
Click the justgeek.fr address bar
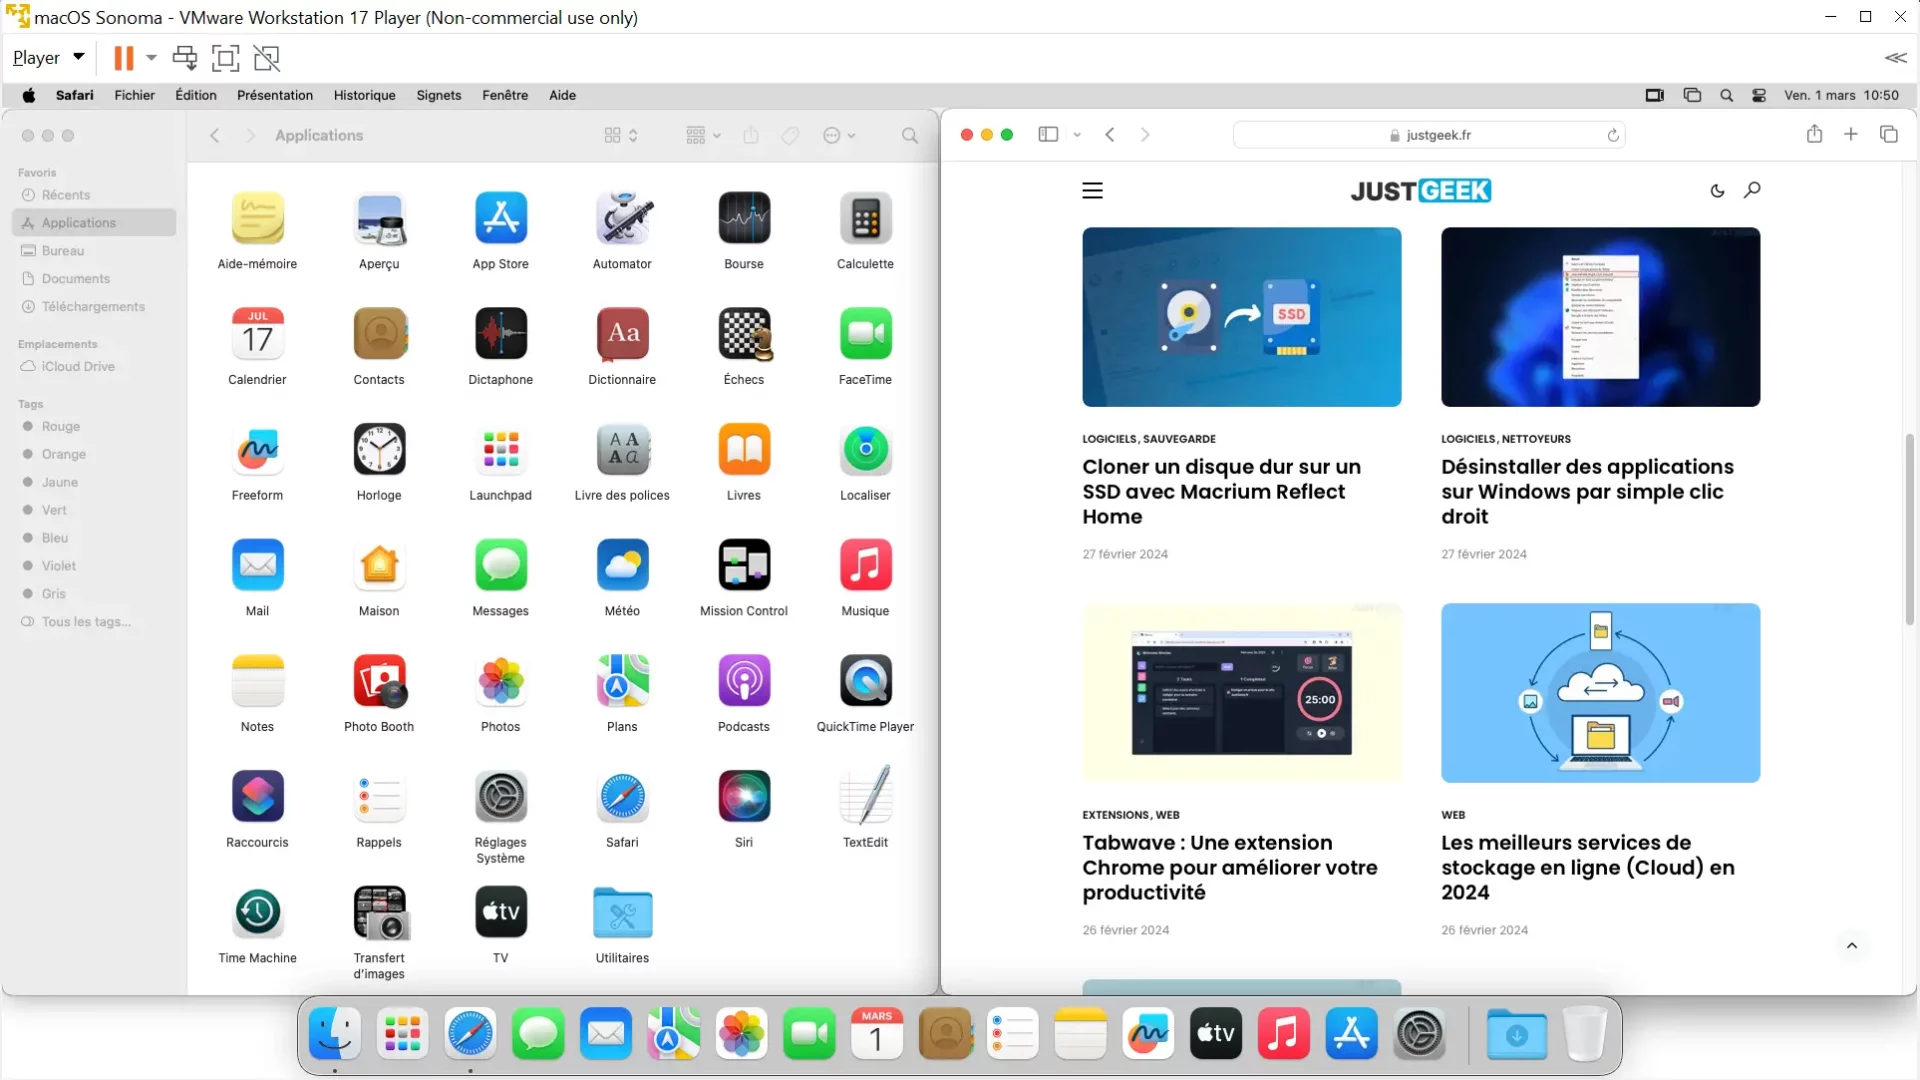click(x=1429, y=135)
